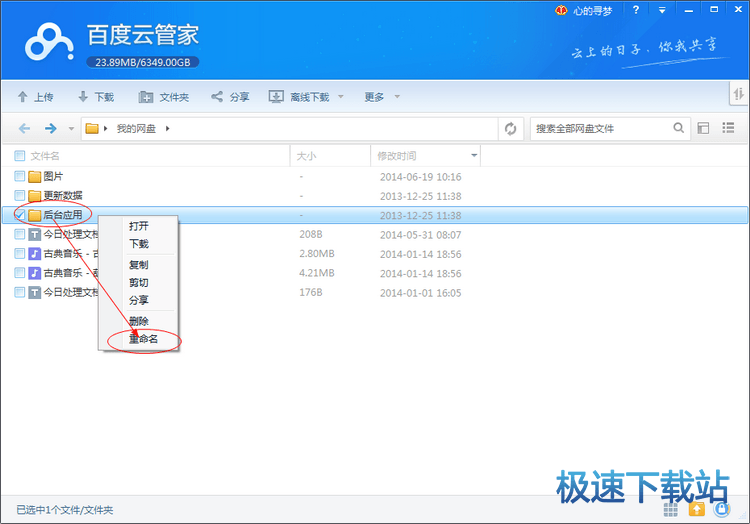The width and height of the screenshot is (750, 524).
Task: Click the upload (上传) toolbar button
Action: pyautogui.click(x=35, y=97)
